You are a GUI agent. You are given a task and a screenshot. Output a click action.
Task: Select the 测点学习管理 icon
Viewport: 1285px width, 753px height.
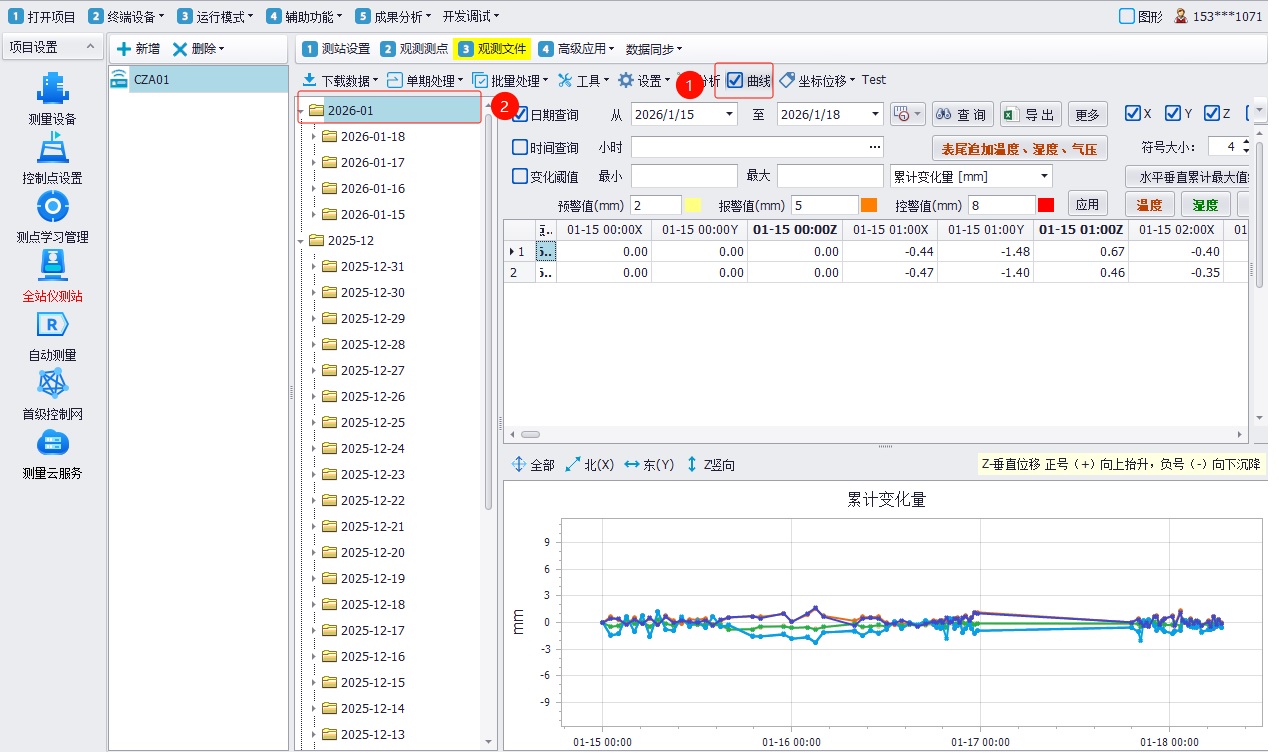52,207
